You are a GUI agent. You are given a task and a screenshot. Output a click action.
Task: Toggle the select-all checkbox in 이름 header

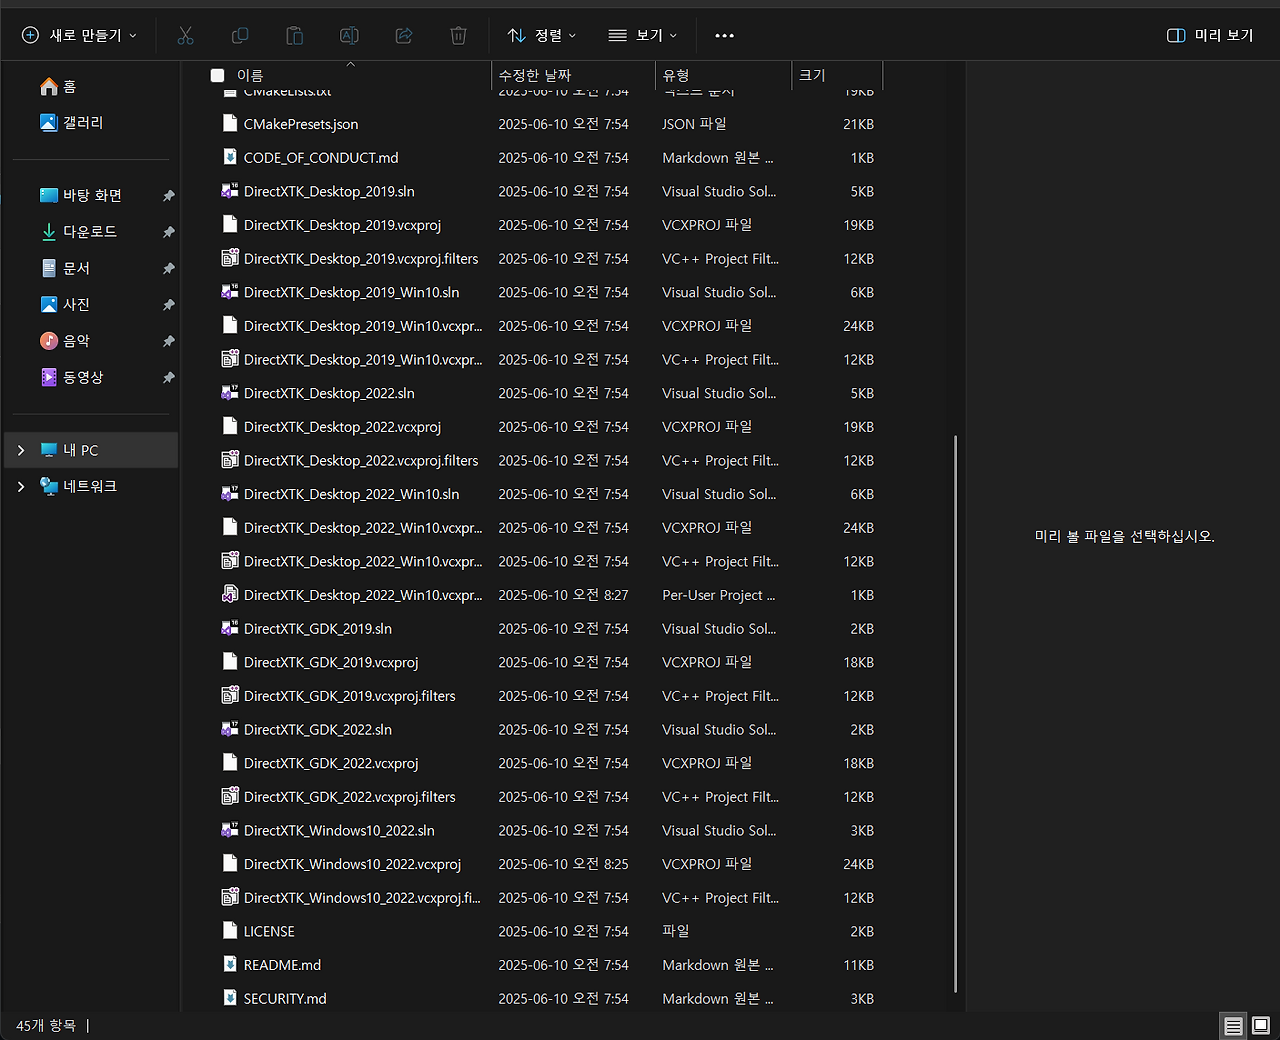tap(217, 75)
